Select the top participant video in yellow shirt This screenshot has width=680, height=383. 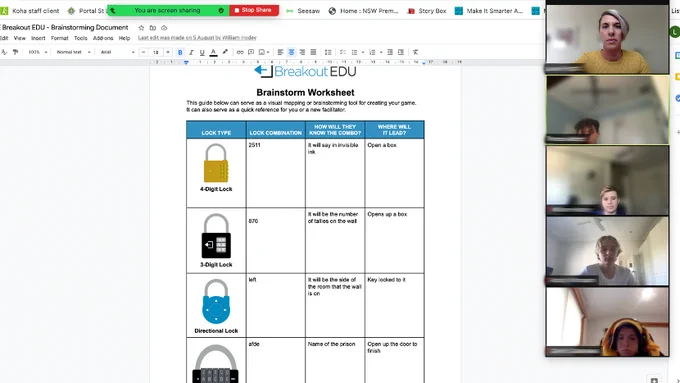click(x=607, y=39)
